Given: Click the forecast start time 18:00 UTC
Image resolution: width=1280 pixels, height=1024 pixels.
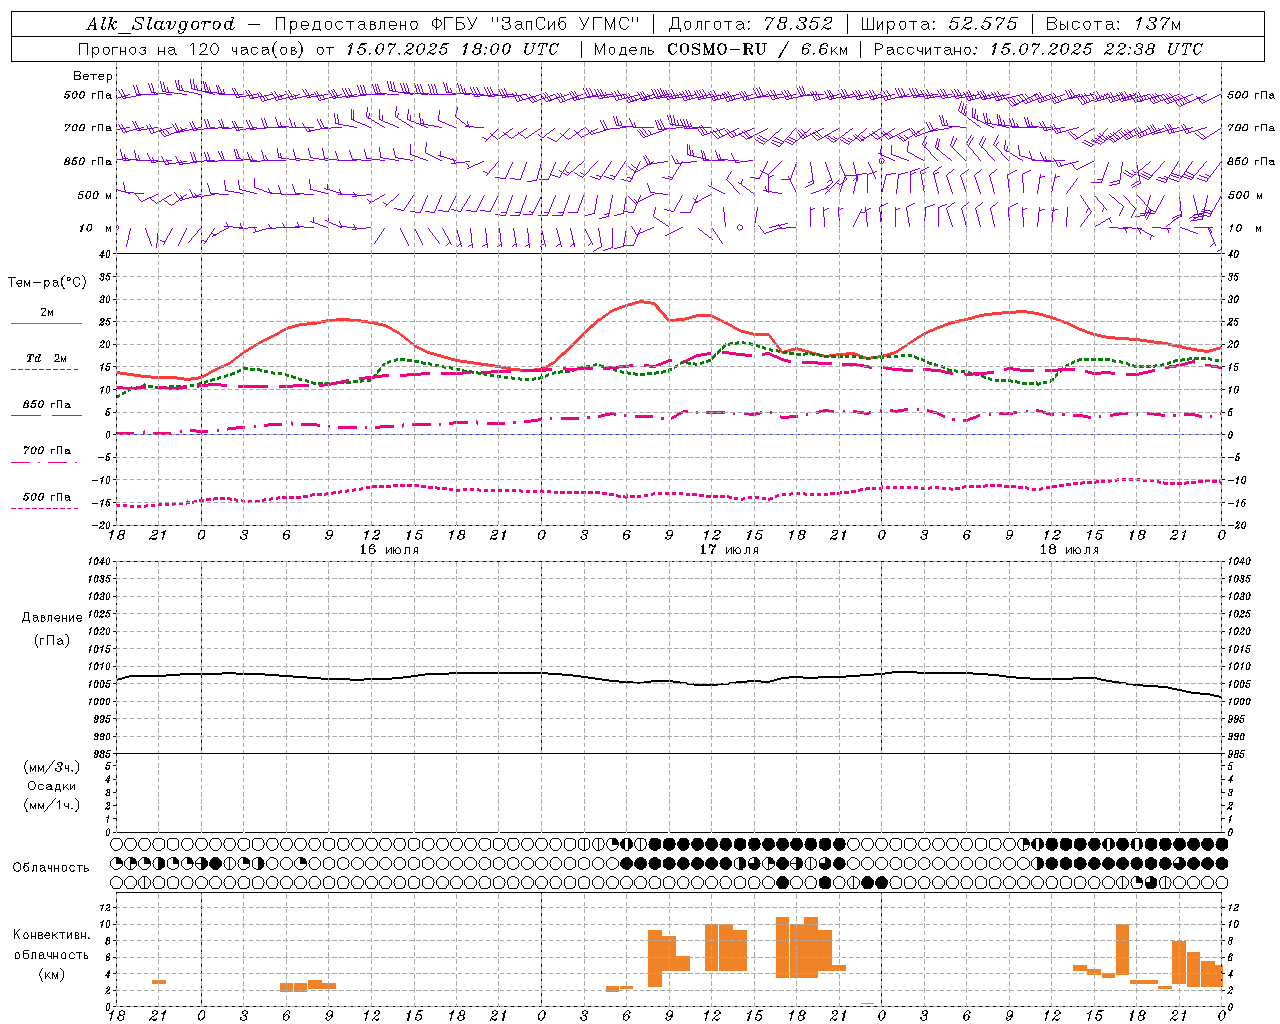Looking at the screenshot, I should 509,49.
